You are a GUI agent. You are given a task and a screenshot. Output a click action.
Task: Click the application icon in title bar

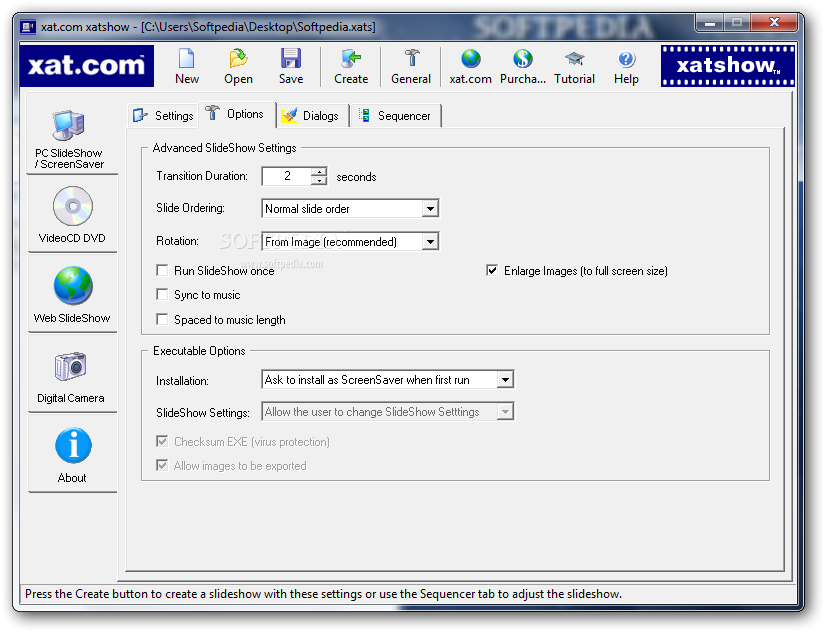pyautogui.click(x=27, y=26)
